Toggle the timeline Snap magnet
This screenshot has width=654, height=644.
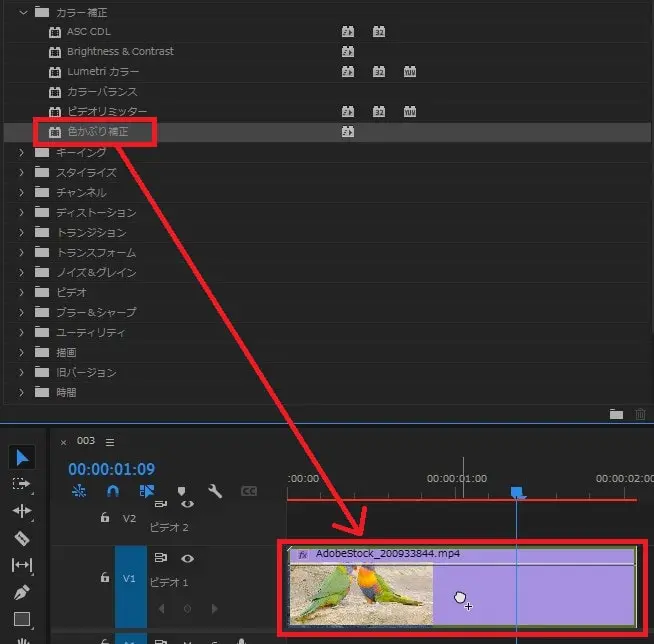(x=113, y=491)
